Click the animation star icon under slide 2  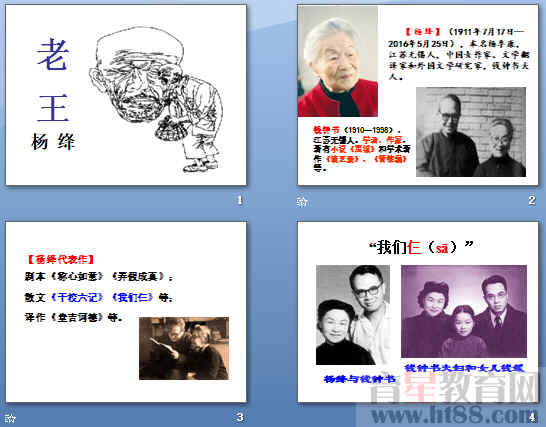click(302, 201)
